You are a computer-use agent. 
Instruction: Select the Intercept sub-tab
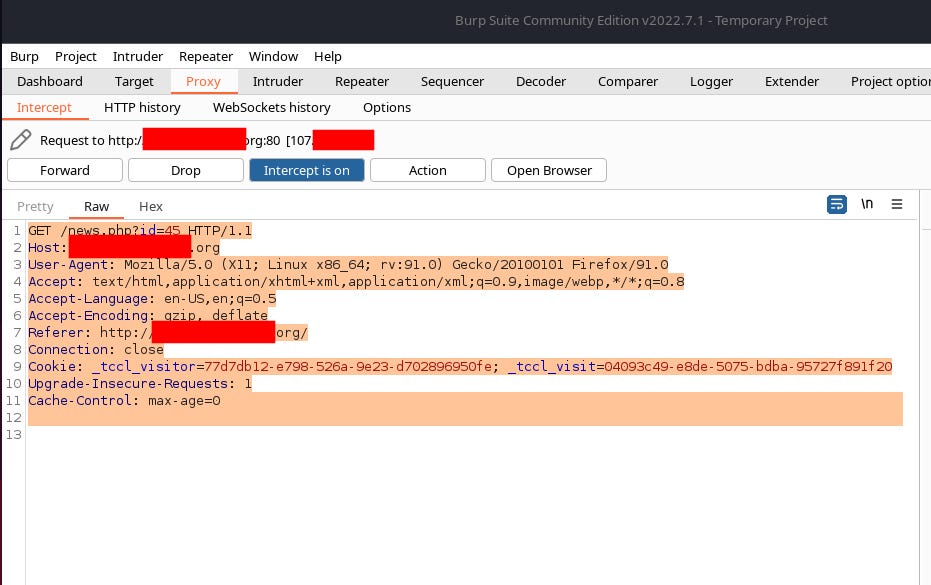[x=45, y=107]
